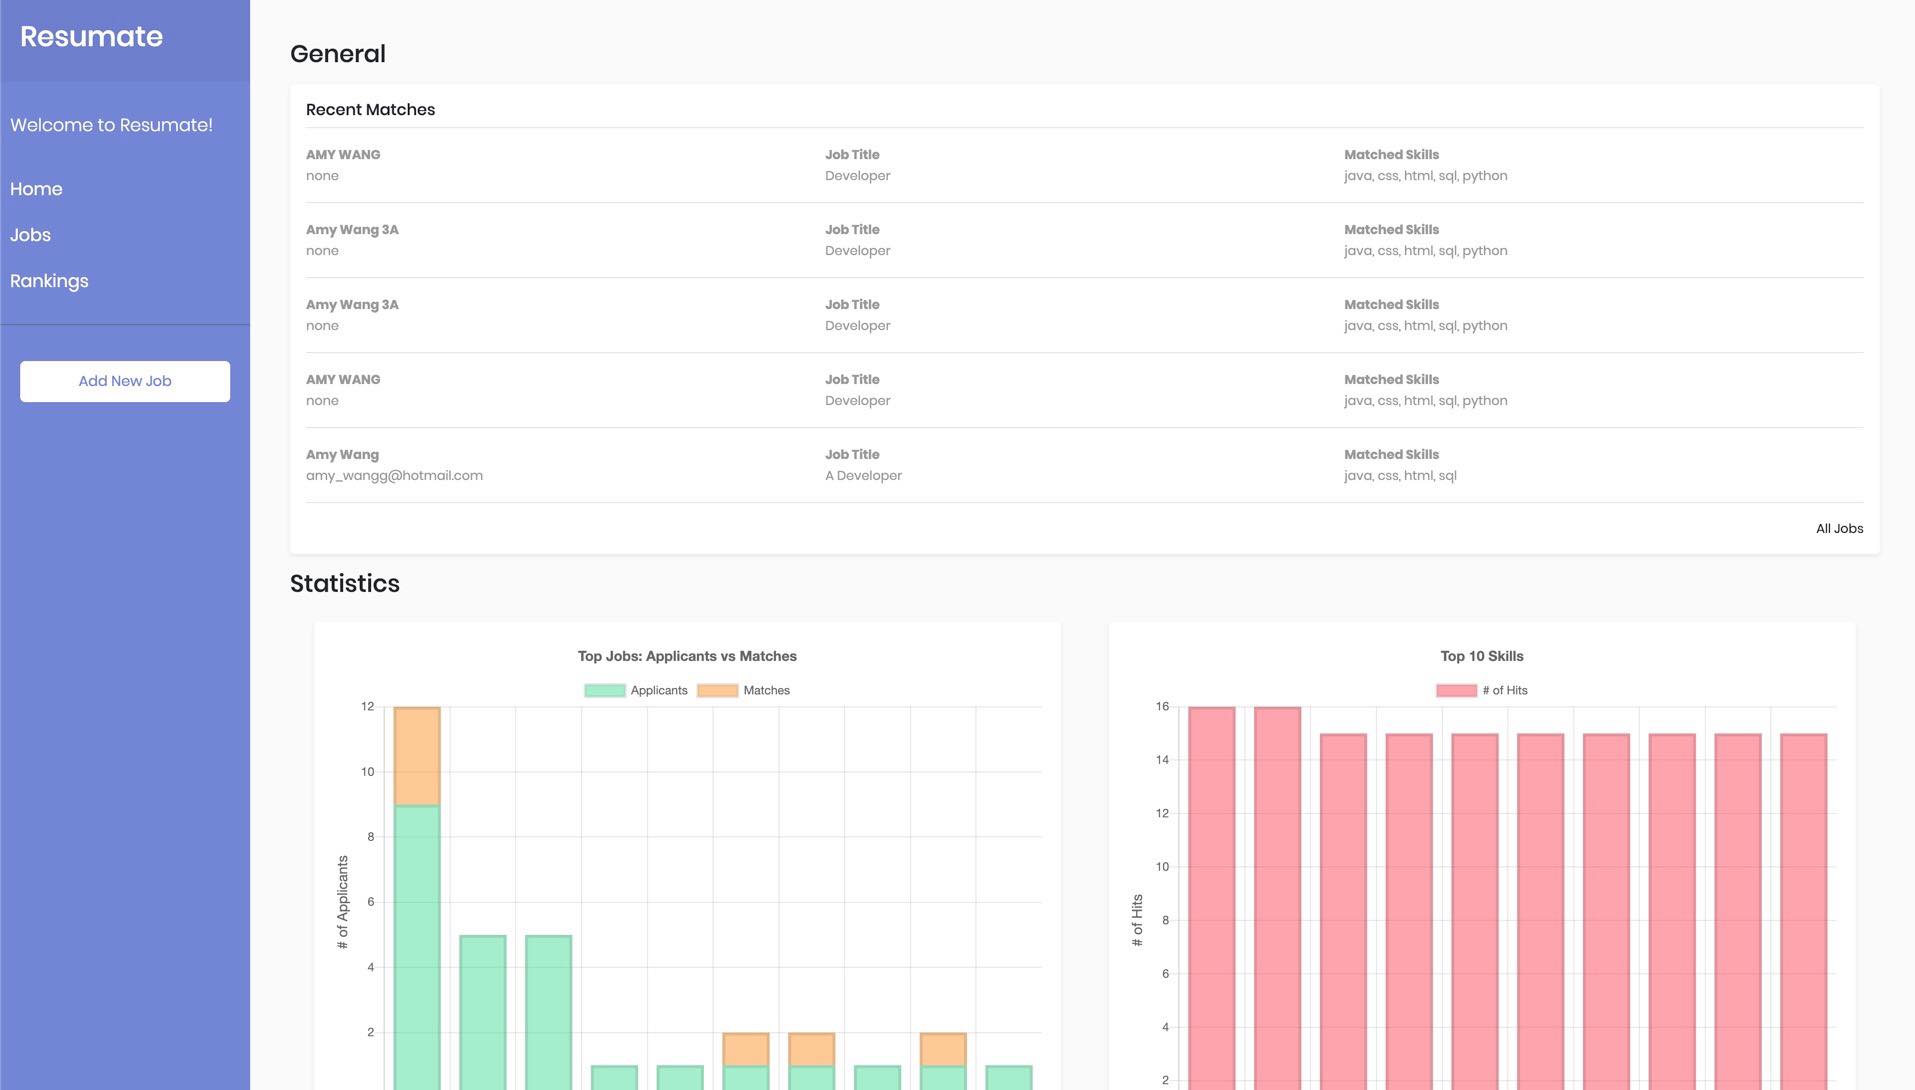1915x1090 pixels.
Task: Select amy_wangg@hotmail.com email text
Action: [x=394, y=476]
